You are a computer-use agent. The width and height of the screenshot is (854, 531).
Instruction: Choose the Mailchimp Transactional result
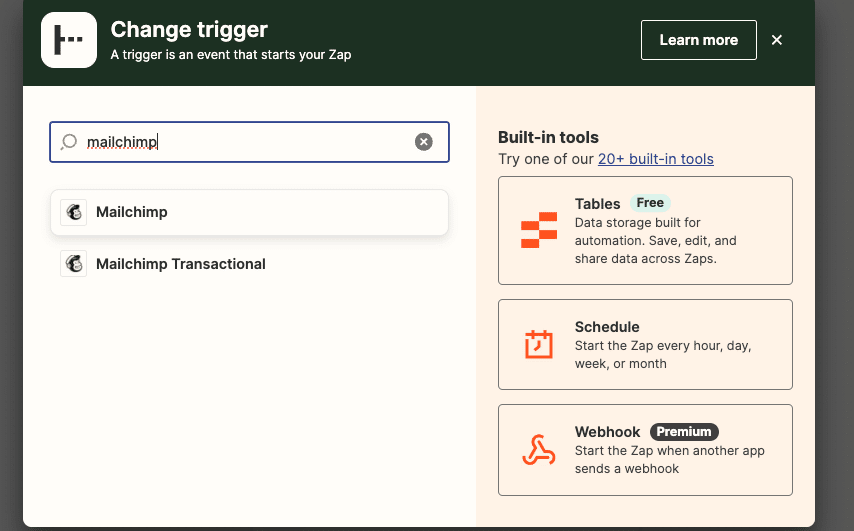pyautogui.click(x=249, y=264)
